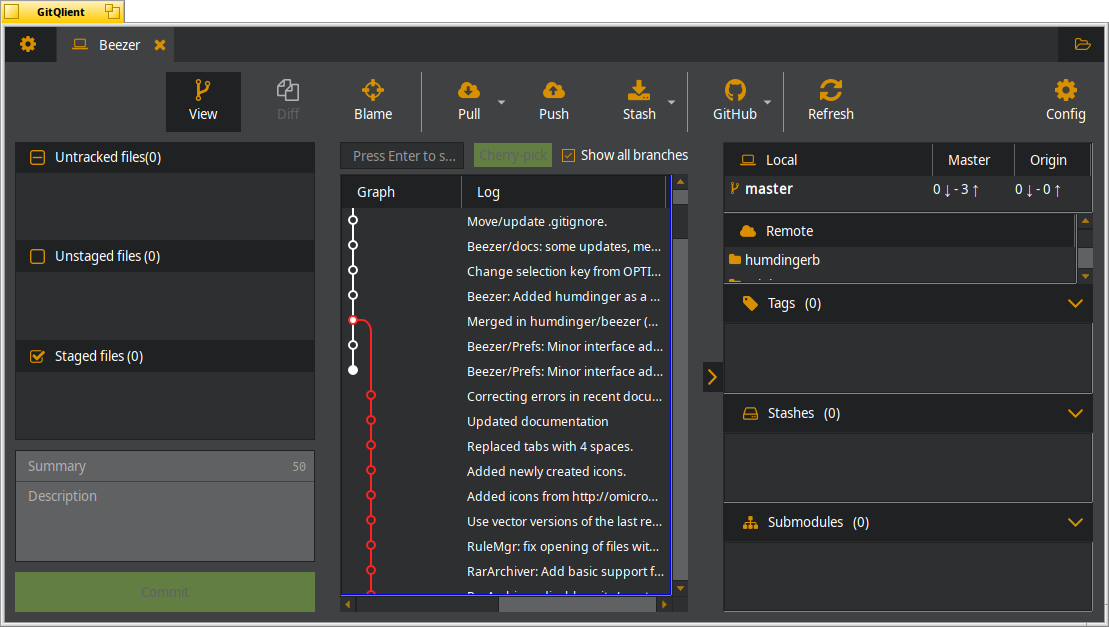Click the Local branches header
This screenshot has height=627, width=1109.
pos(828,160)
